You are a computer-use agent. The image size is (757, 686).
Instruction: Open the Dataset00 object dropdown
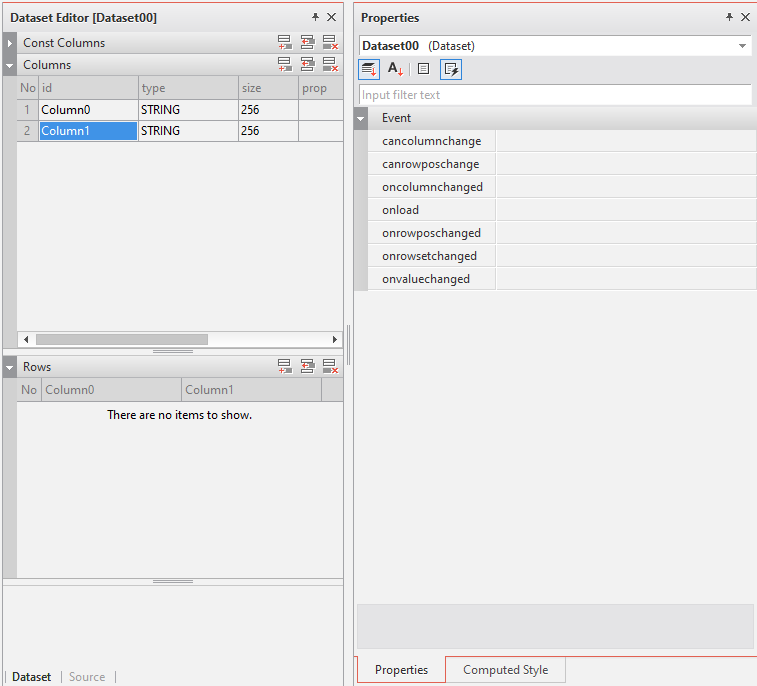[742, 46]
